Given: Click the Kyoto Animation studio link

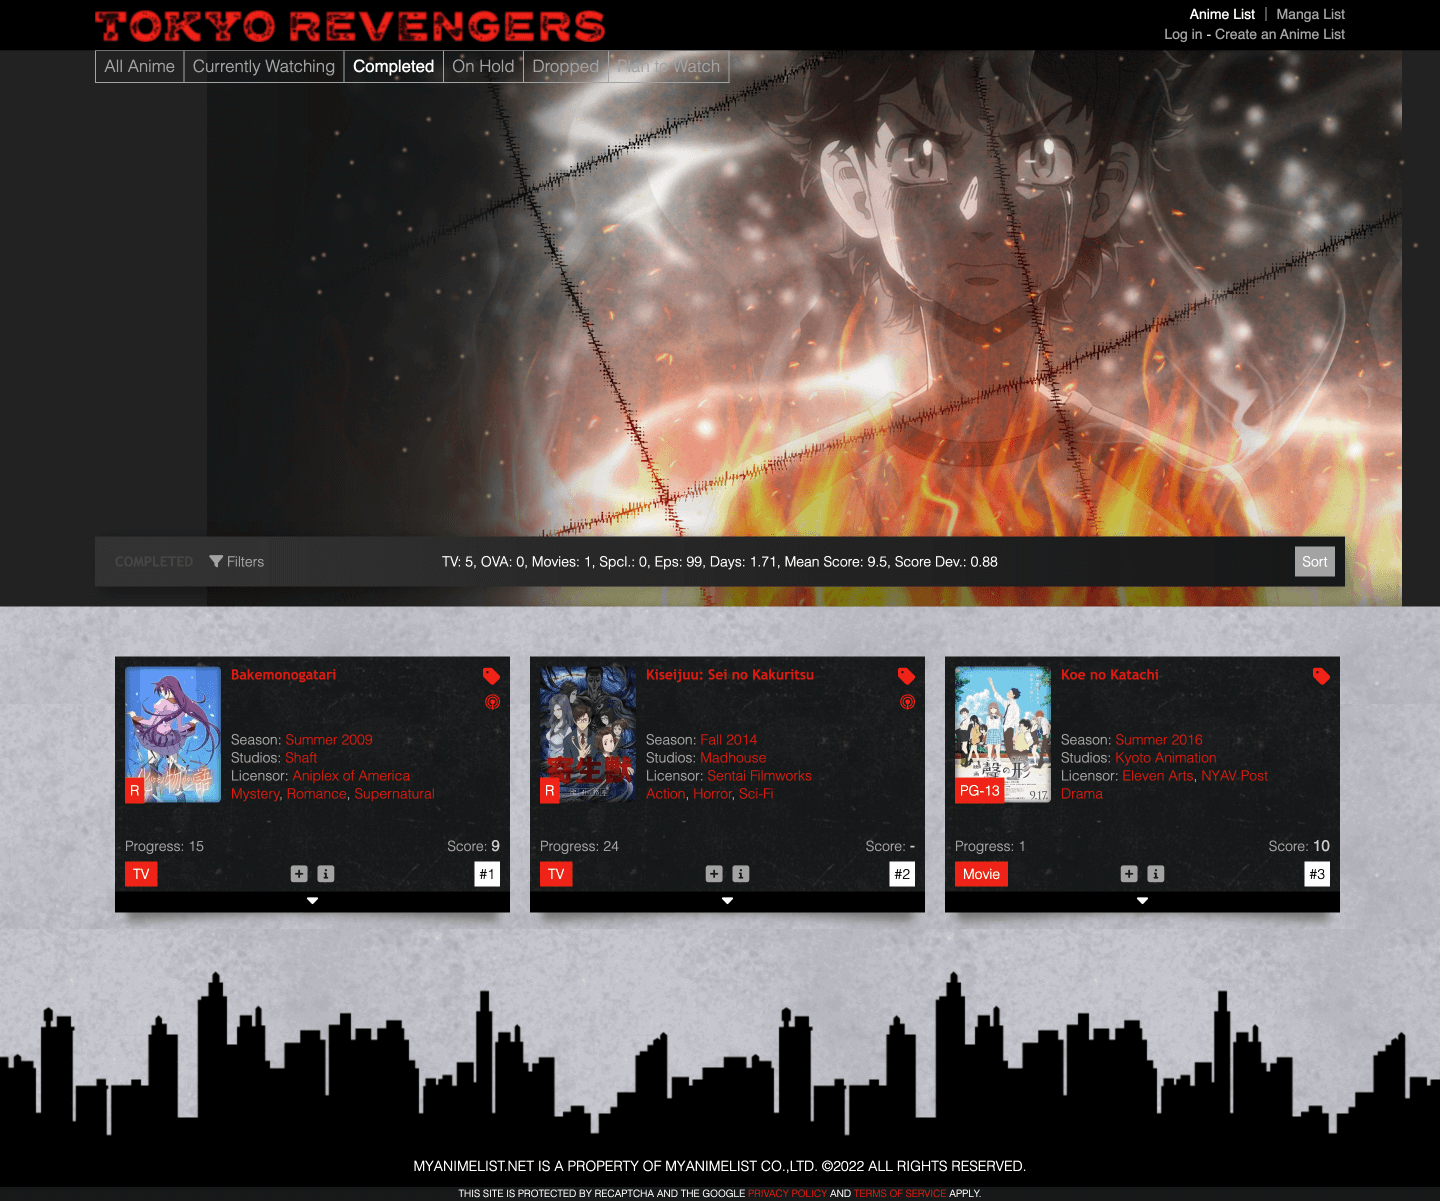Looking at the screenshot, I should pyautogui.click(x=1166, y=758).
